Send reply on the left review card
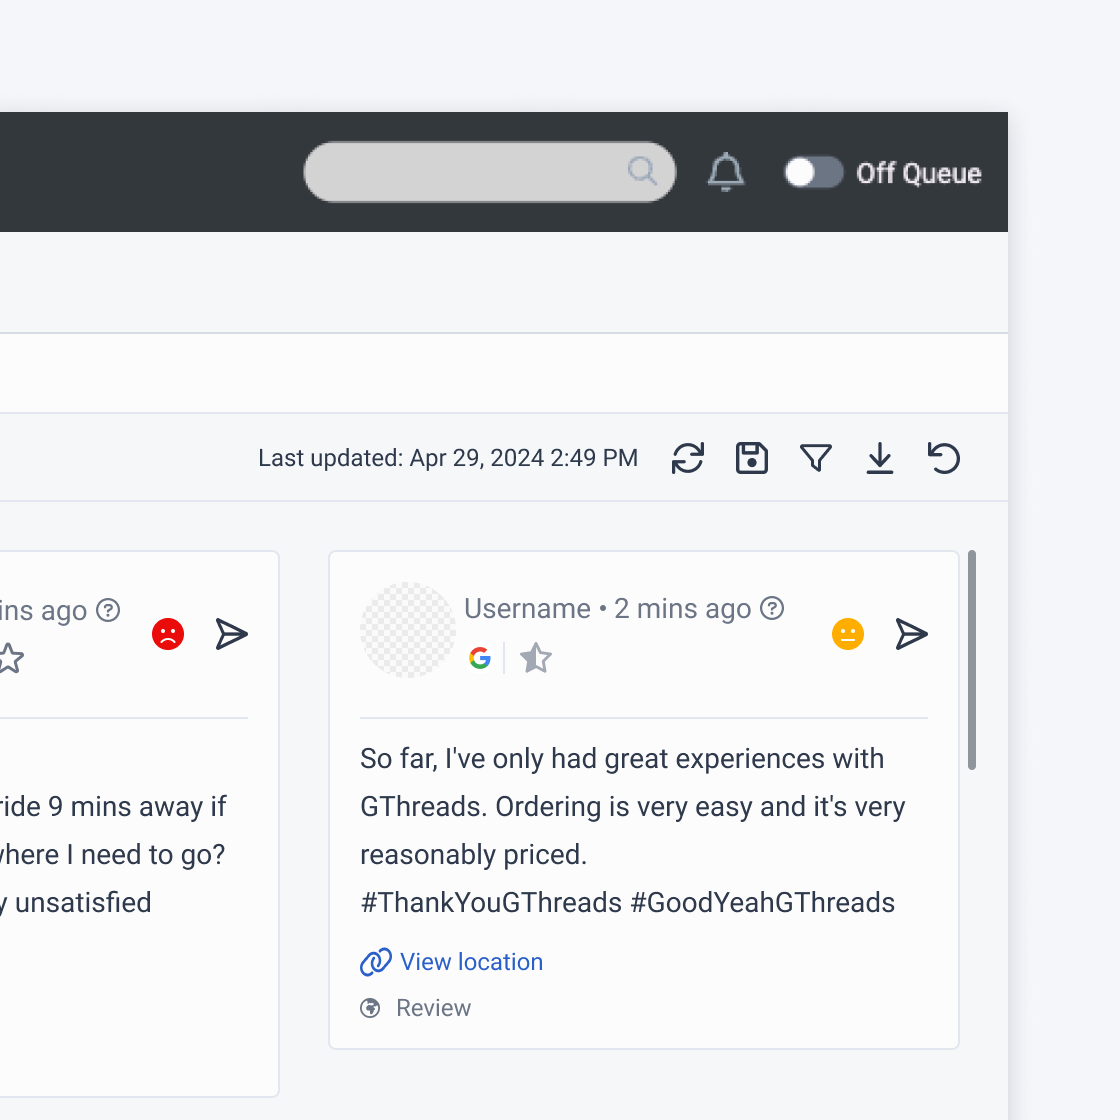Image resolution: width=1120 pixels, height=1120 pixels. click(x=231, y=634)
